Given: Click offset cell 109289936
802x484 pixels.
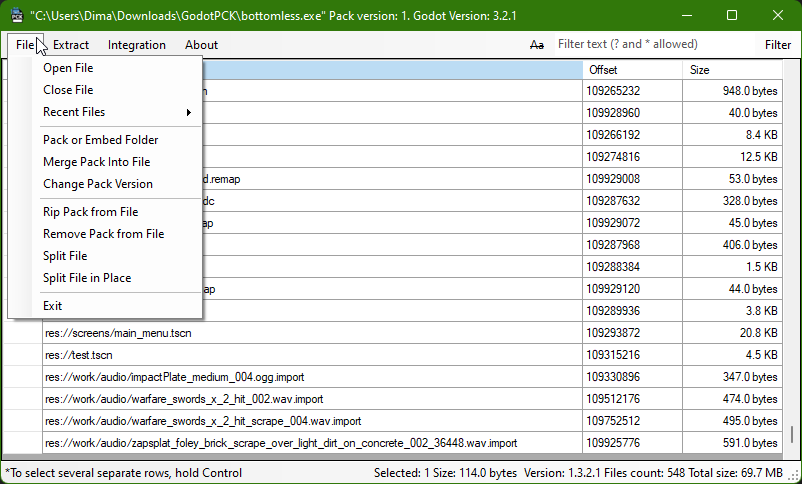Looking at the screenshot, I should click(x=632, y=311).
